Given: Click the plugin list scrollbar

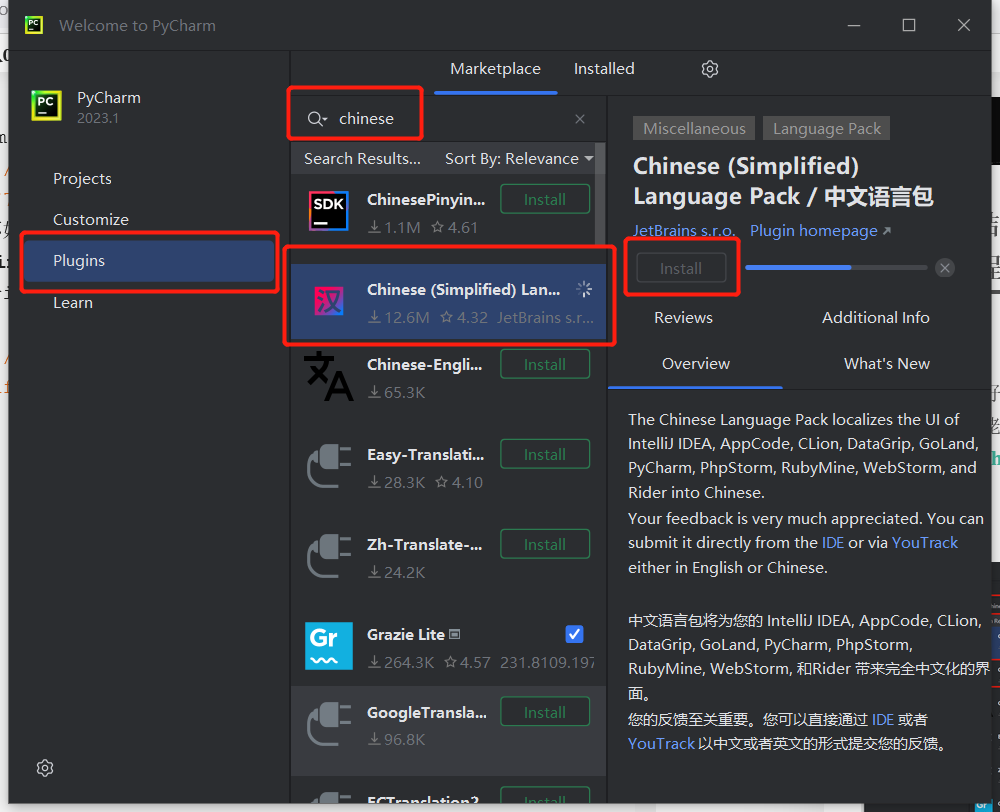Looking at the screenshot, I should click(600, 195).
